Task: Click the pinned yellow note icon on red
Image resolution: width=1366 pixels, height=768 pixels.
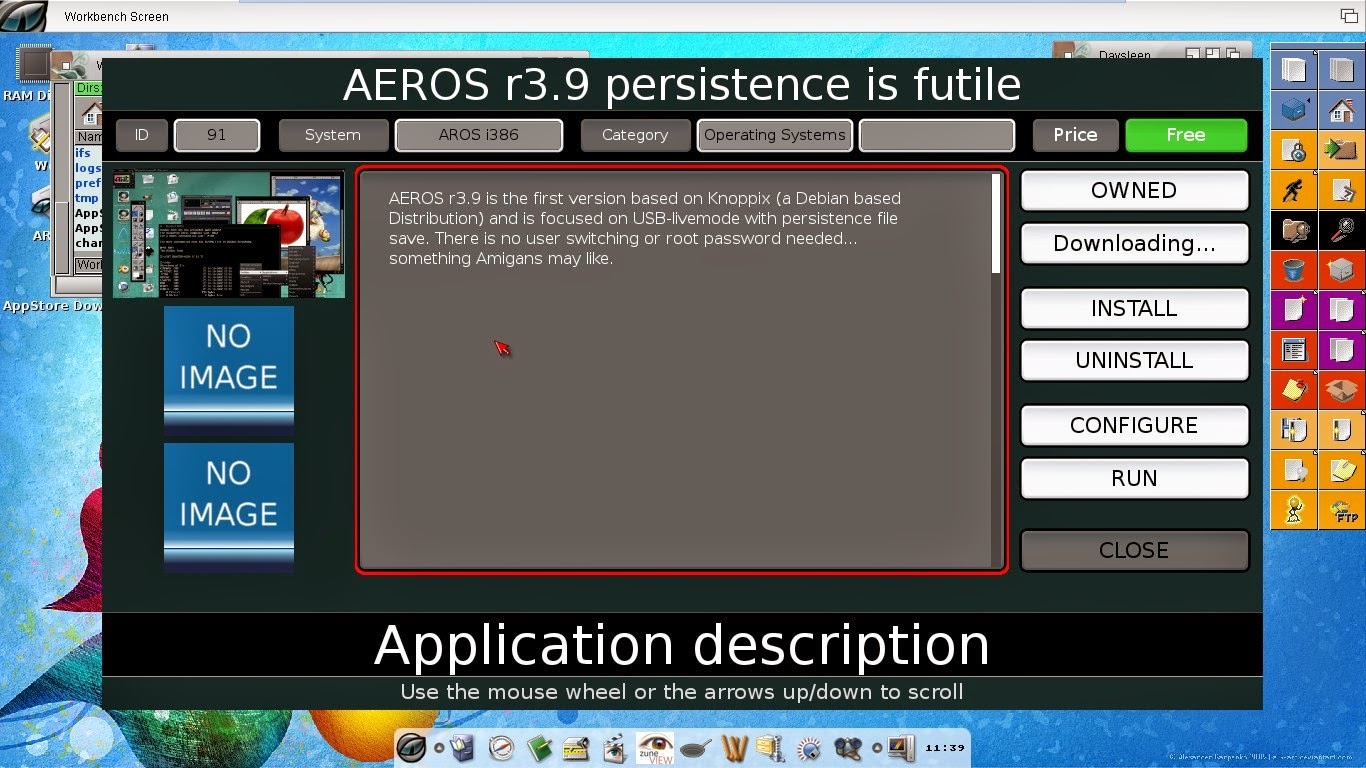Action: point(1294,389)
